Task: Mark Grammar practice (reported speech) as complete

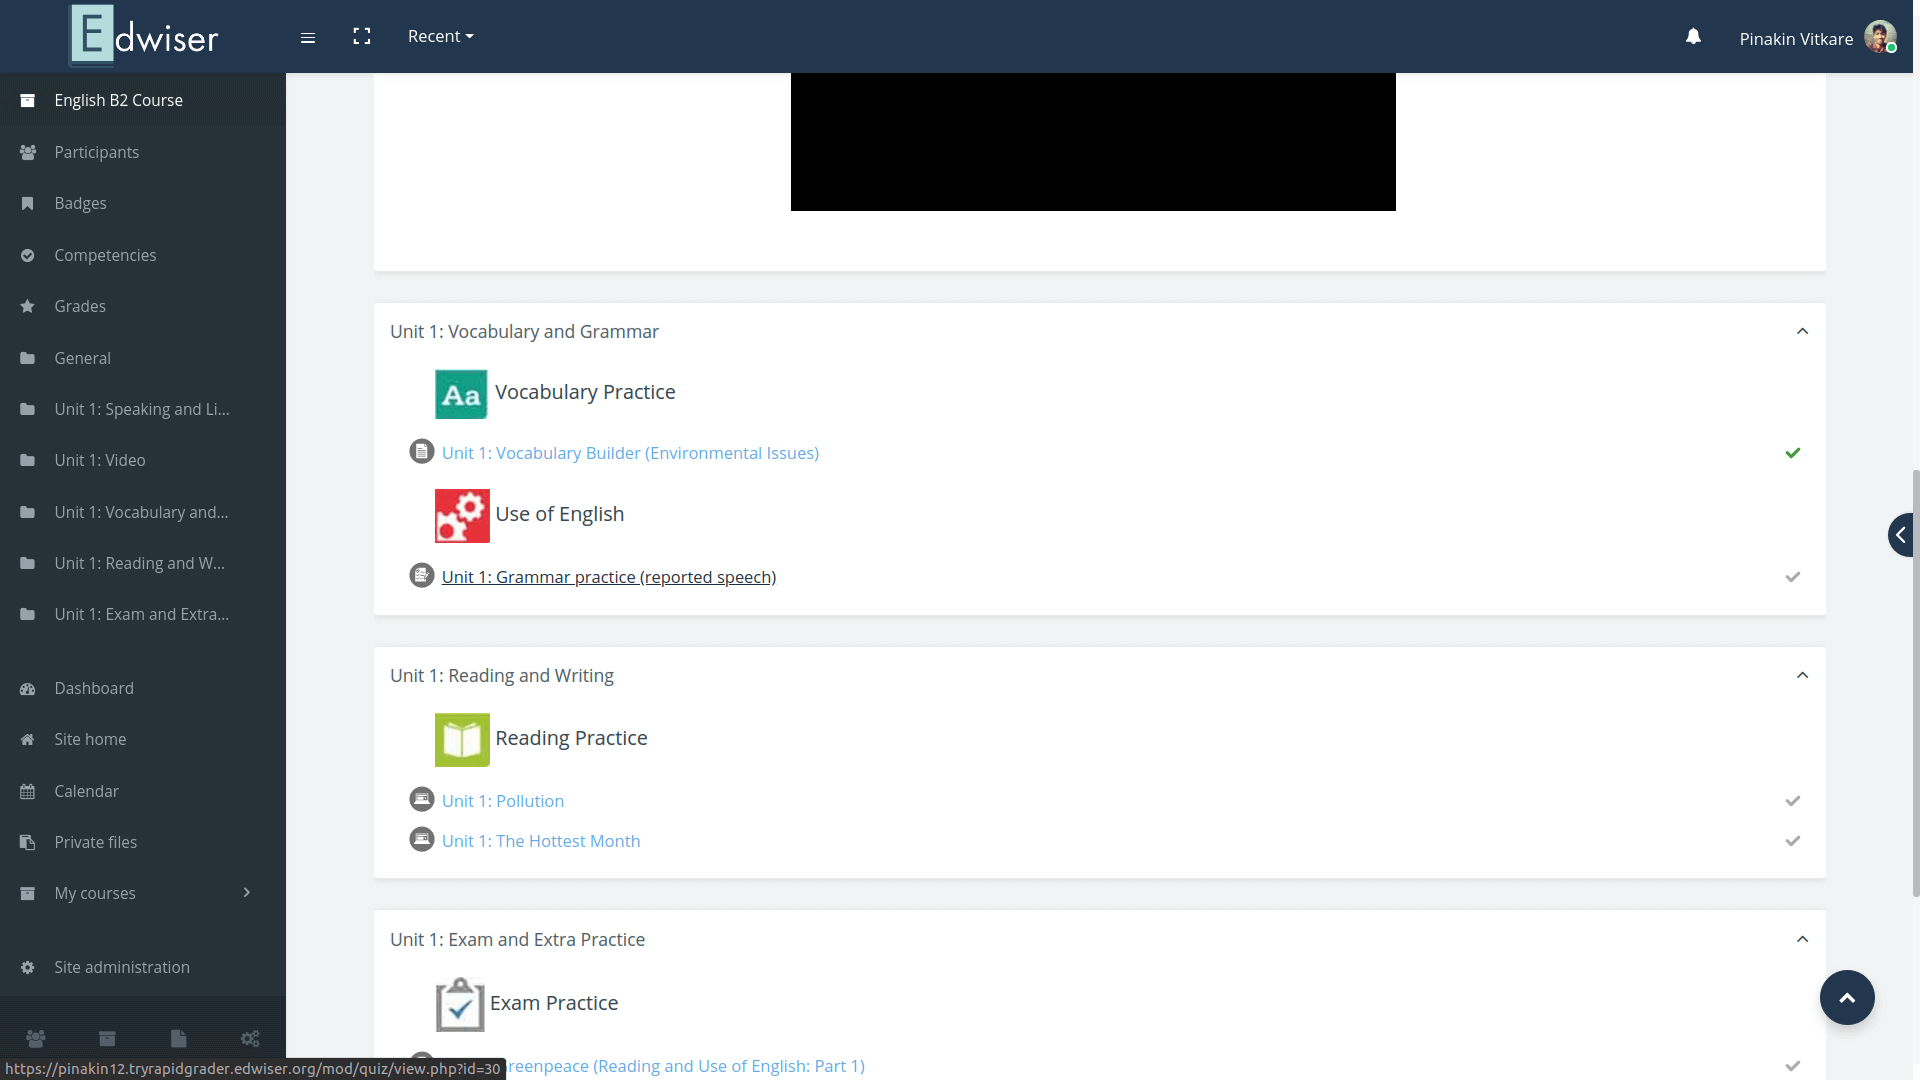Action: click(1793, 577)
